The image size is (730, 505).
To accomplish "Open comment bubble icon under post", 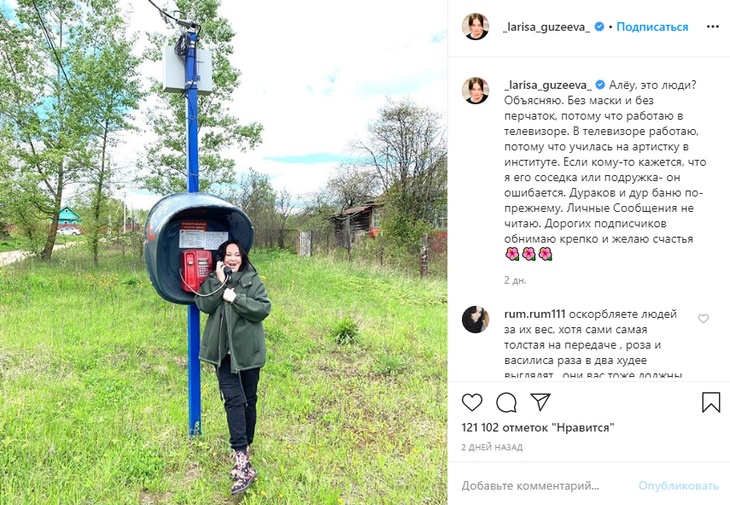I will pyautogui.click(x=506, y=403).
